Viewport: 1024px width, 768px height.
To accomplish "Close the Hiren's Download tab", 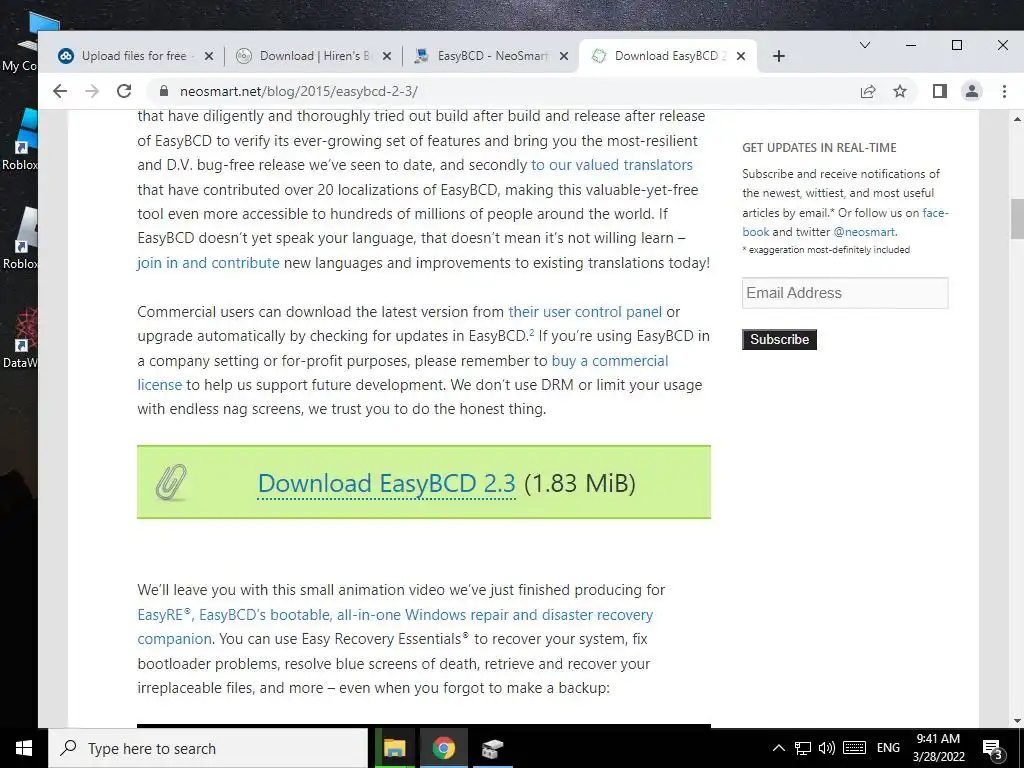I will point(387,56).
